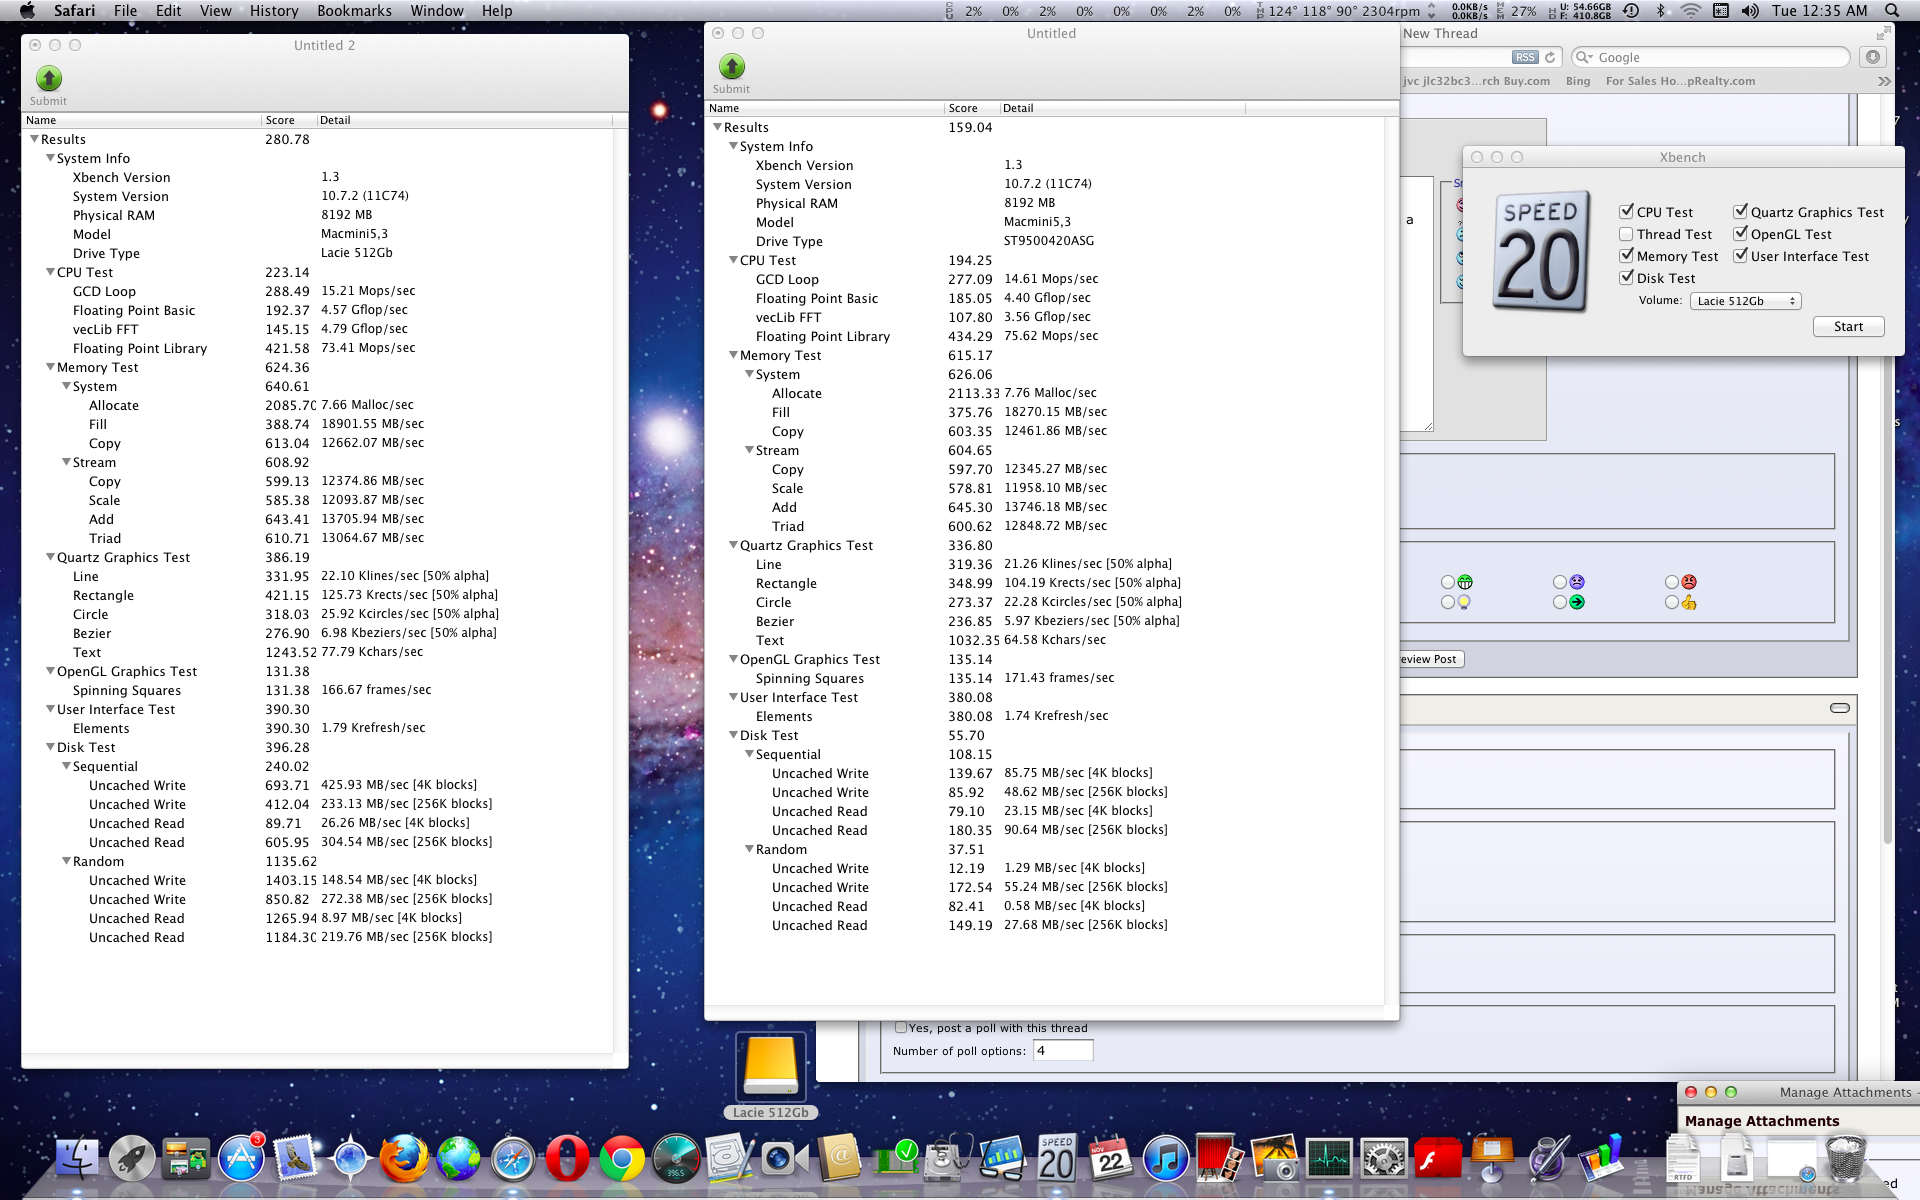Open Google Chrome from the dock

click(x=621, y=1160)
